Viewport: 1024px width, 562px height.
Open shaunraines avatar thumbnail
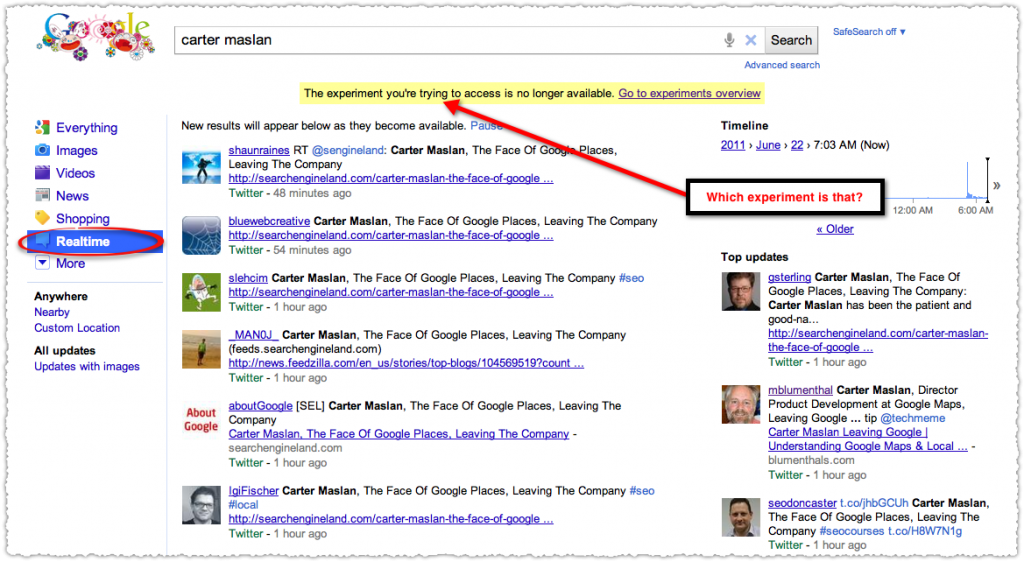point(201,167)
